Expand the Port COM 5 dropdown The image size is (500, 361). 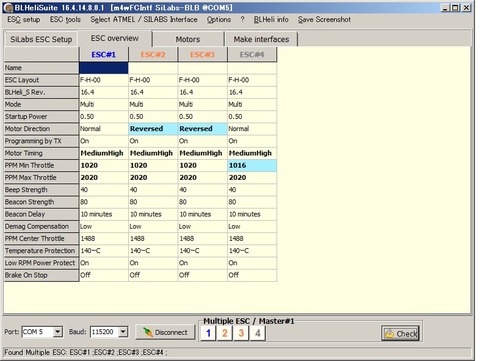click(58, 332)
